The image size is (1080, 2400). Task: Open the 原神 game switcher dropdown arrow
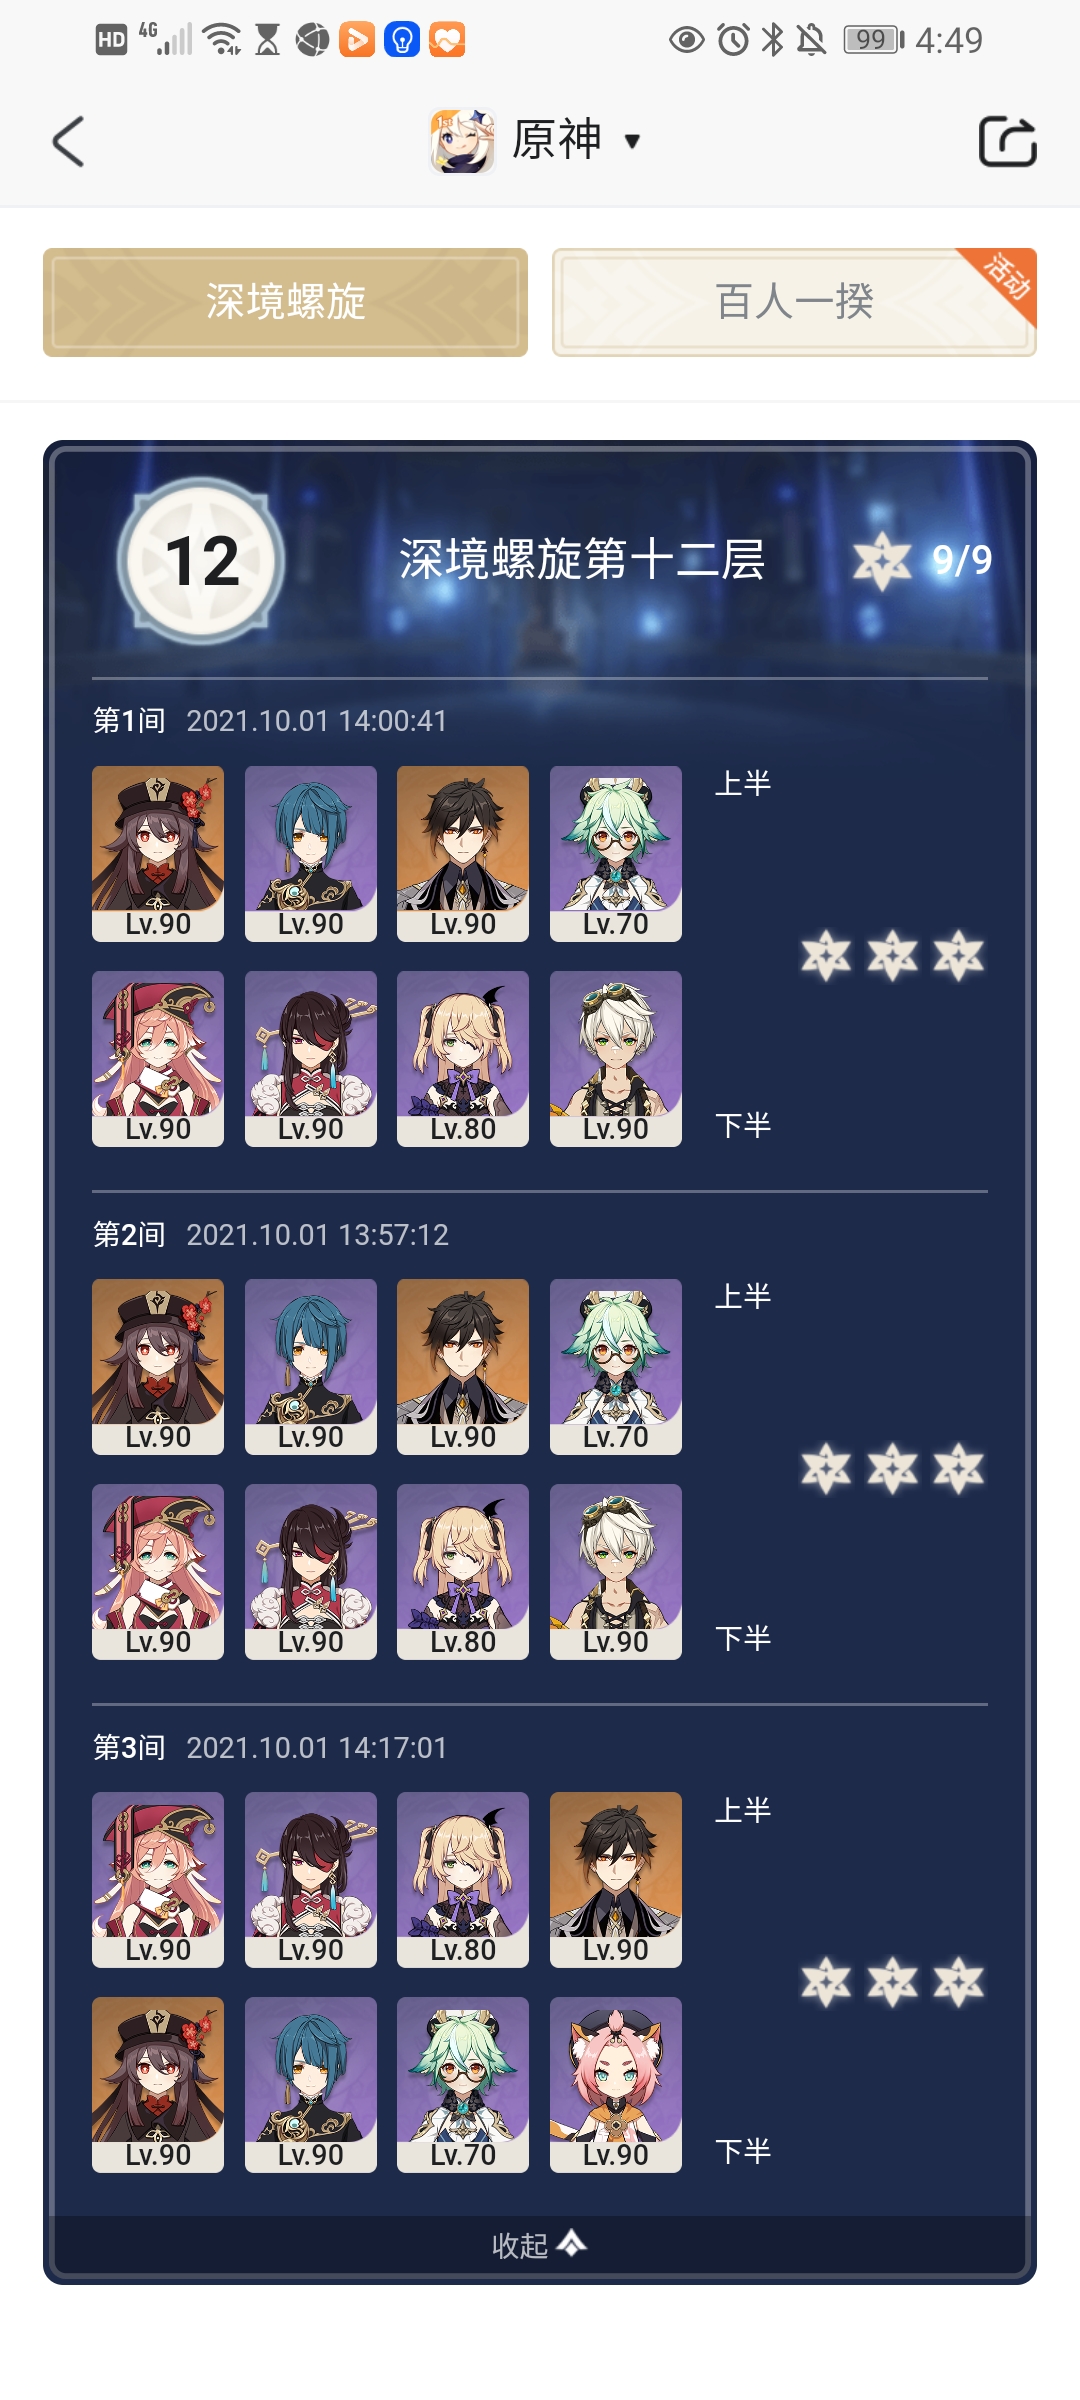point(632,141)
